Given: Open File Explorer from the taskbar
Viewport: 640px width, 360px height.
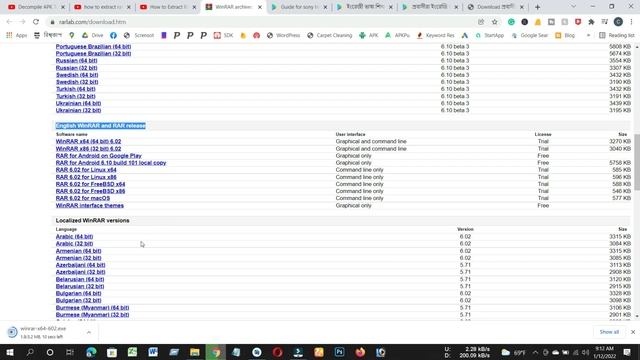Looking at the screenshot, I should (195, 352).
